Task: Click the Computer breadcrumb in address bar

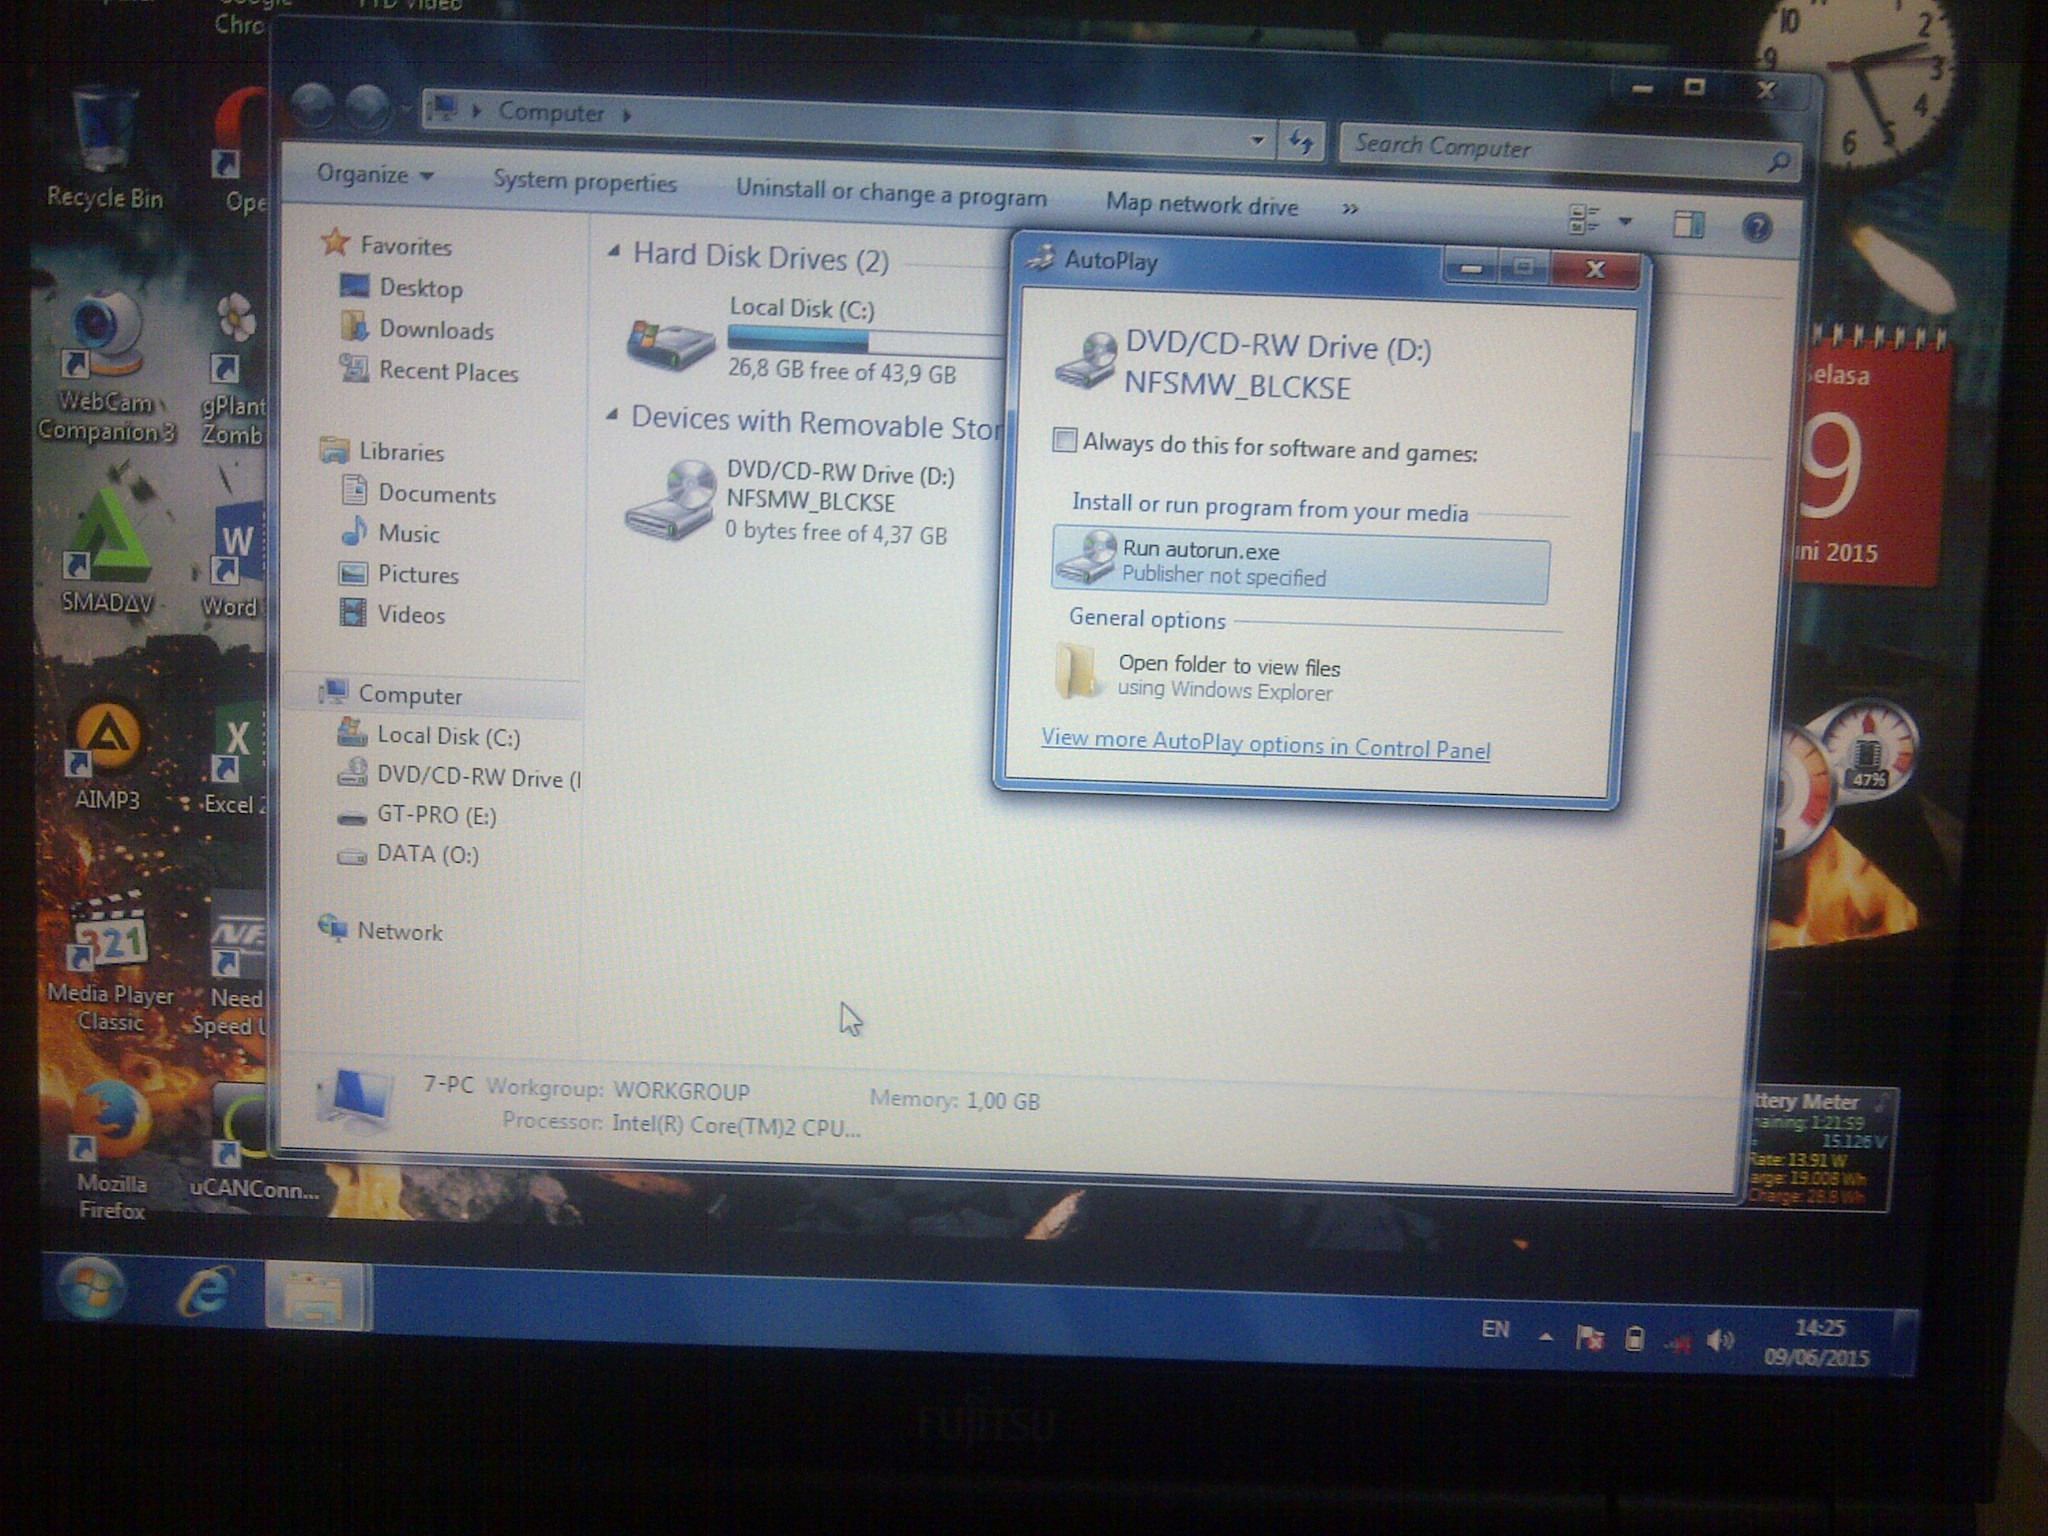Action: pos(551,112)
